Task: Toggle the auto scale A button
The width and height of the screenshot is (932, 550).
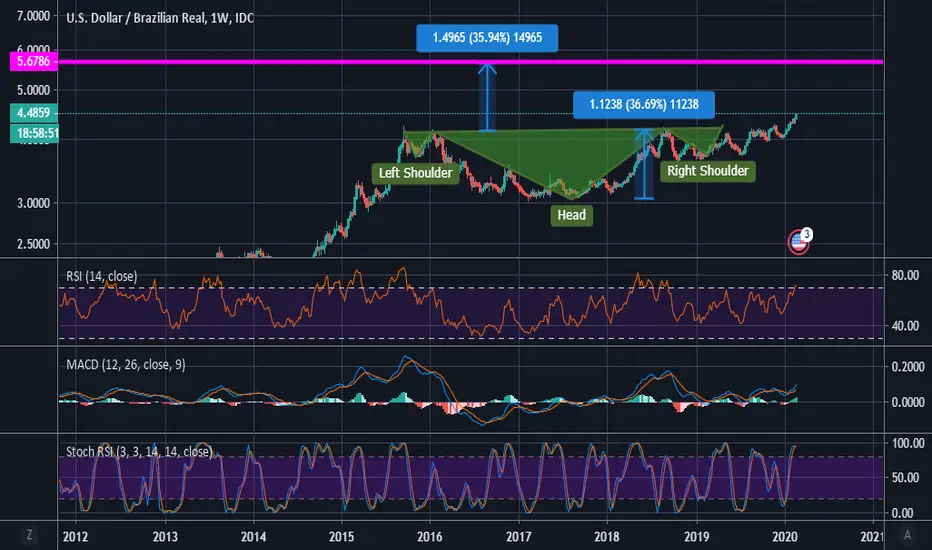Action: (x=907, y=535)
